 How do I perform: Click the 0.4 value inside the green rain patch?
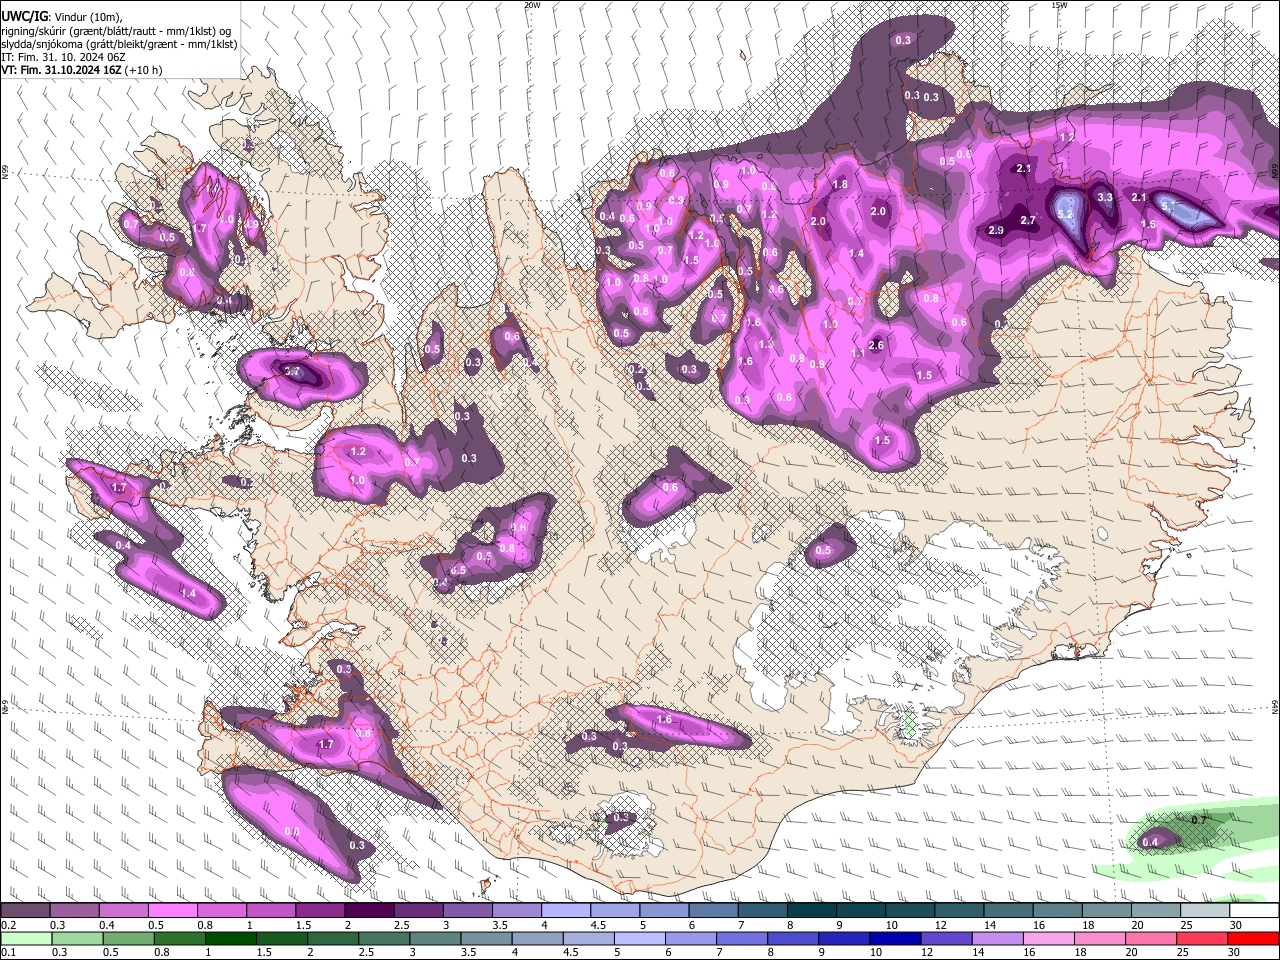pyautogui.click(x=1150, y=842)
